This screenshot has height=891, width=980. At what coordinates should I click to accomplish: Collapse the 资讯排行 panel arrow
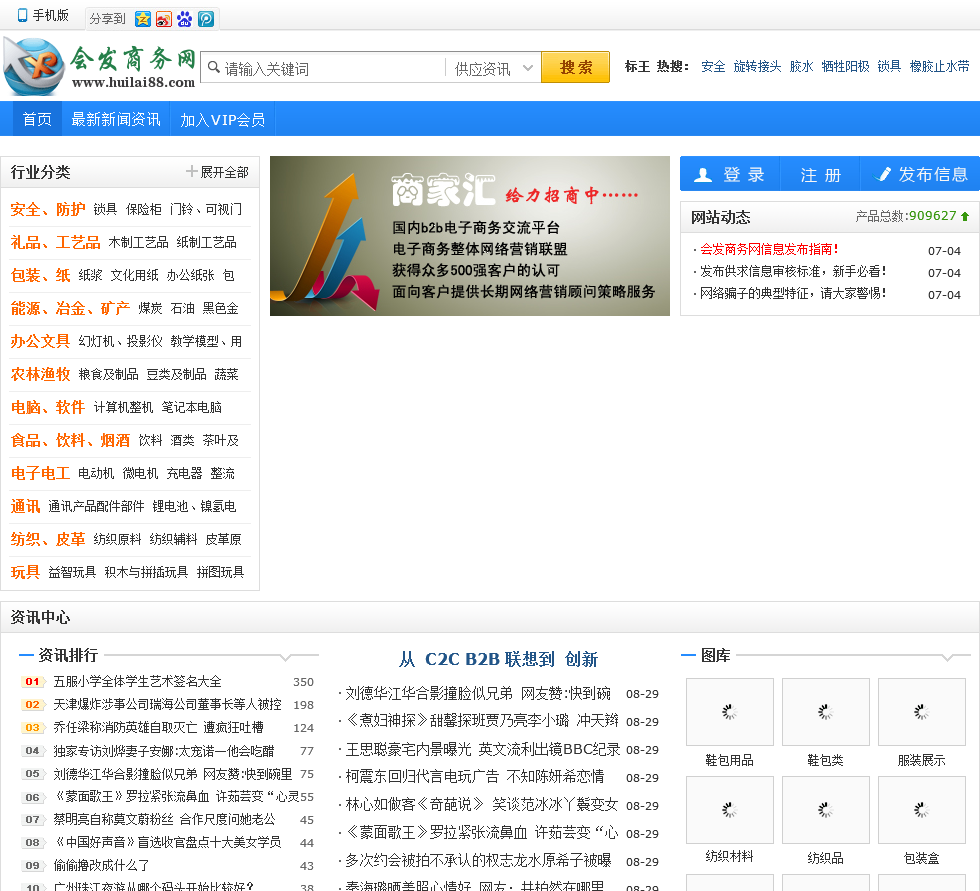[286, 657]
